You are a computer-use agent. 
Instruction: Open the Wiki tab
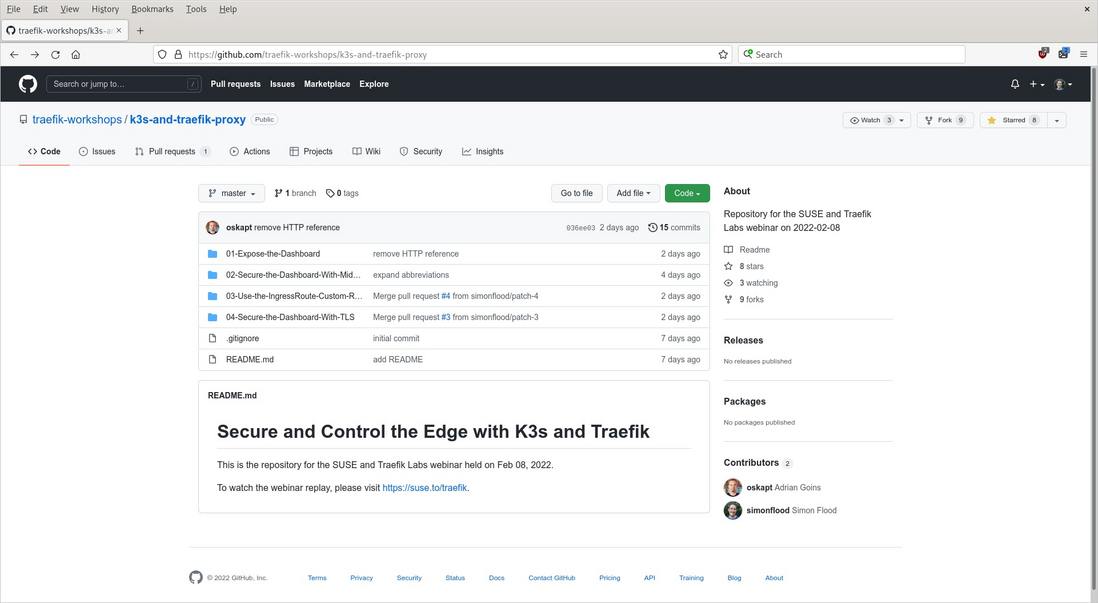tap(366, 151)
